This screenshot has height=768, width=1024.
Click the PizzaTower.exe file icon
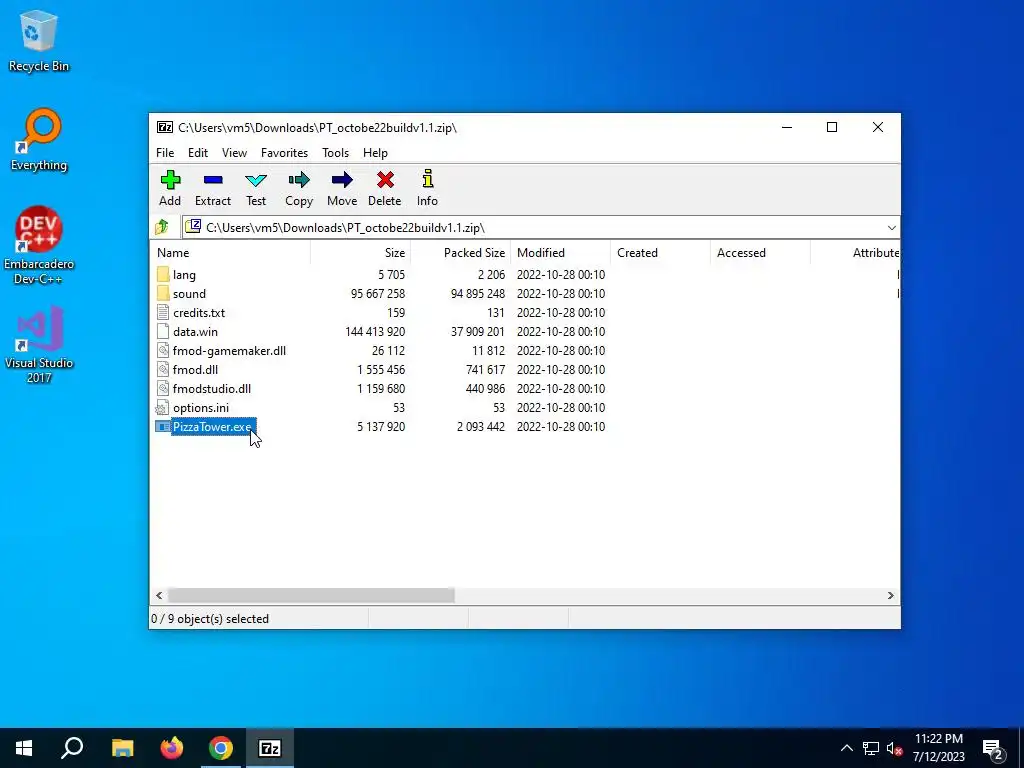(x=163, y=426)
